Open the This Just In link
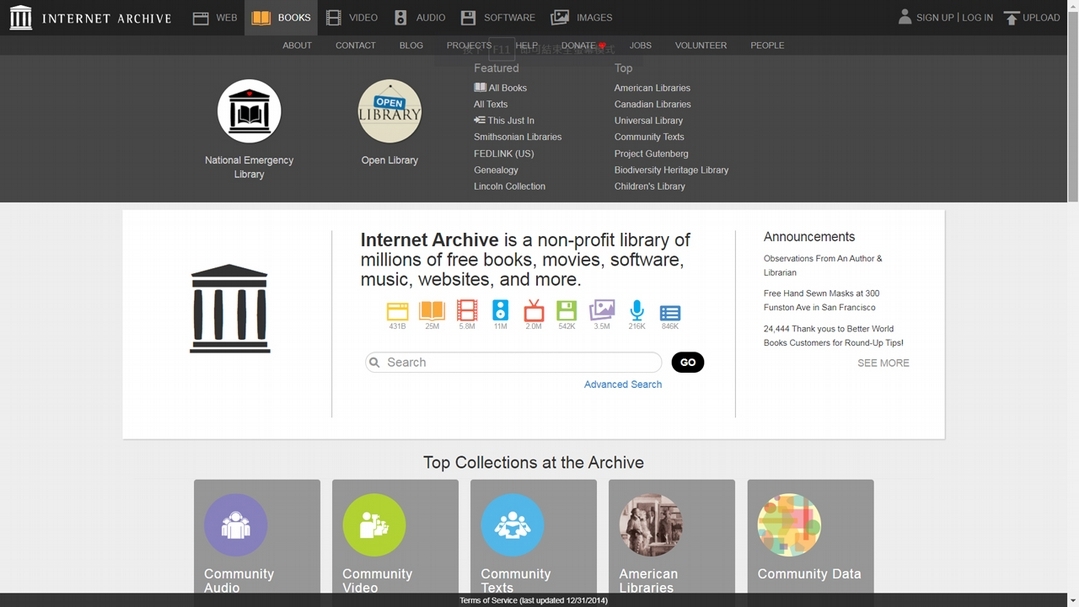 504,120
